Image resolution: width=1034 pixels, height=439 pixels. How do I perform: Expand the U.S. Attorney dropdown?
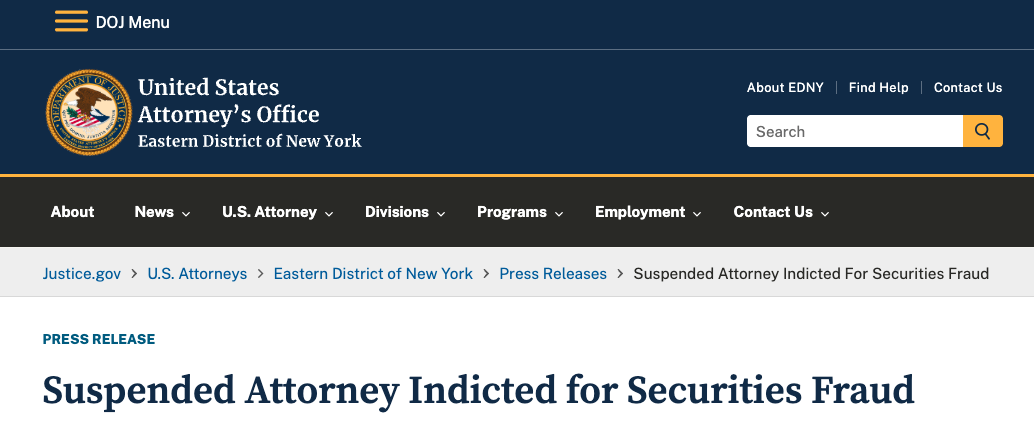[x=278, y=212]
